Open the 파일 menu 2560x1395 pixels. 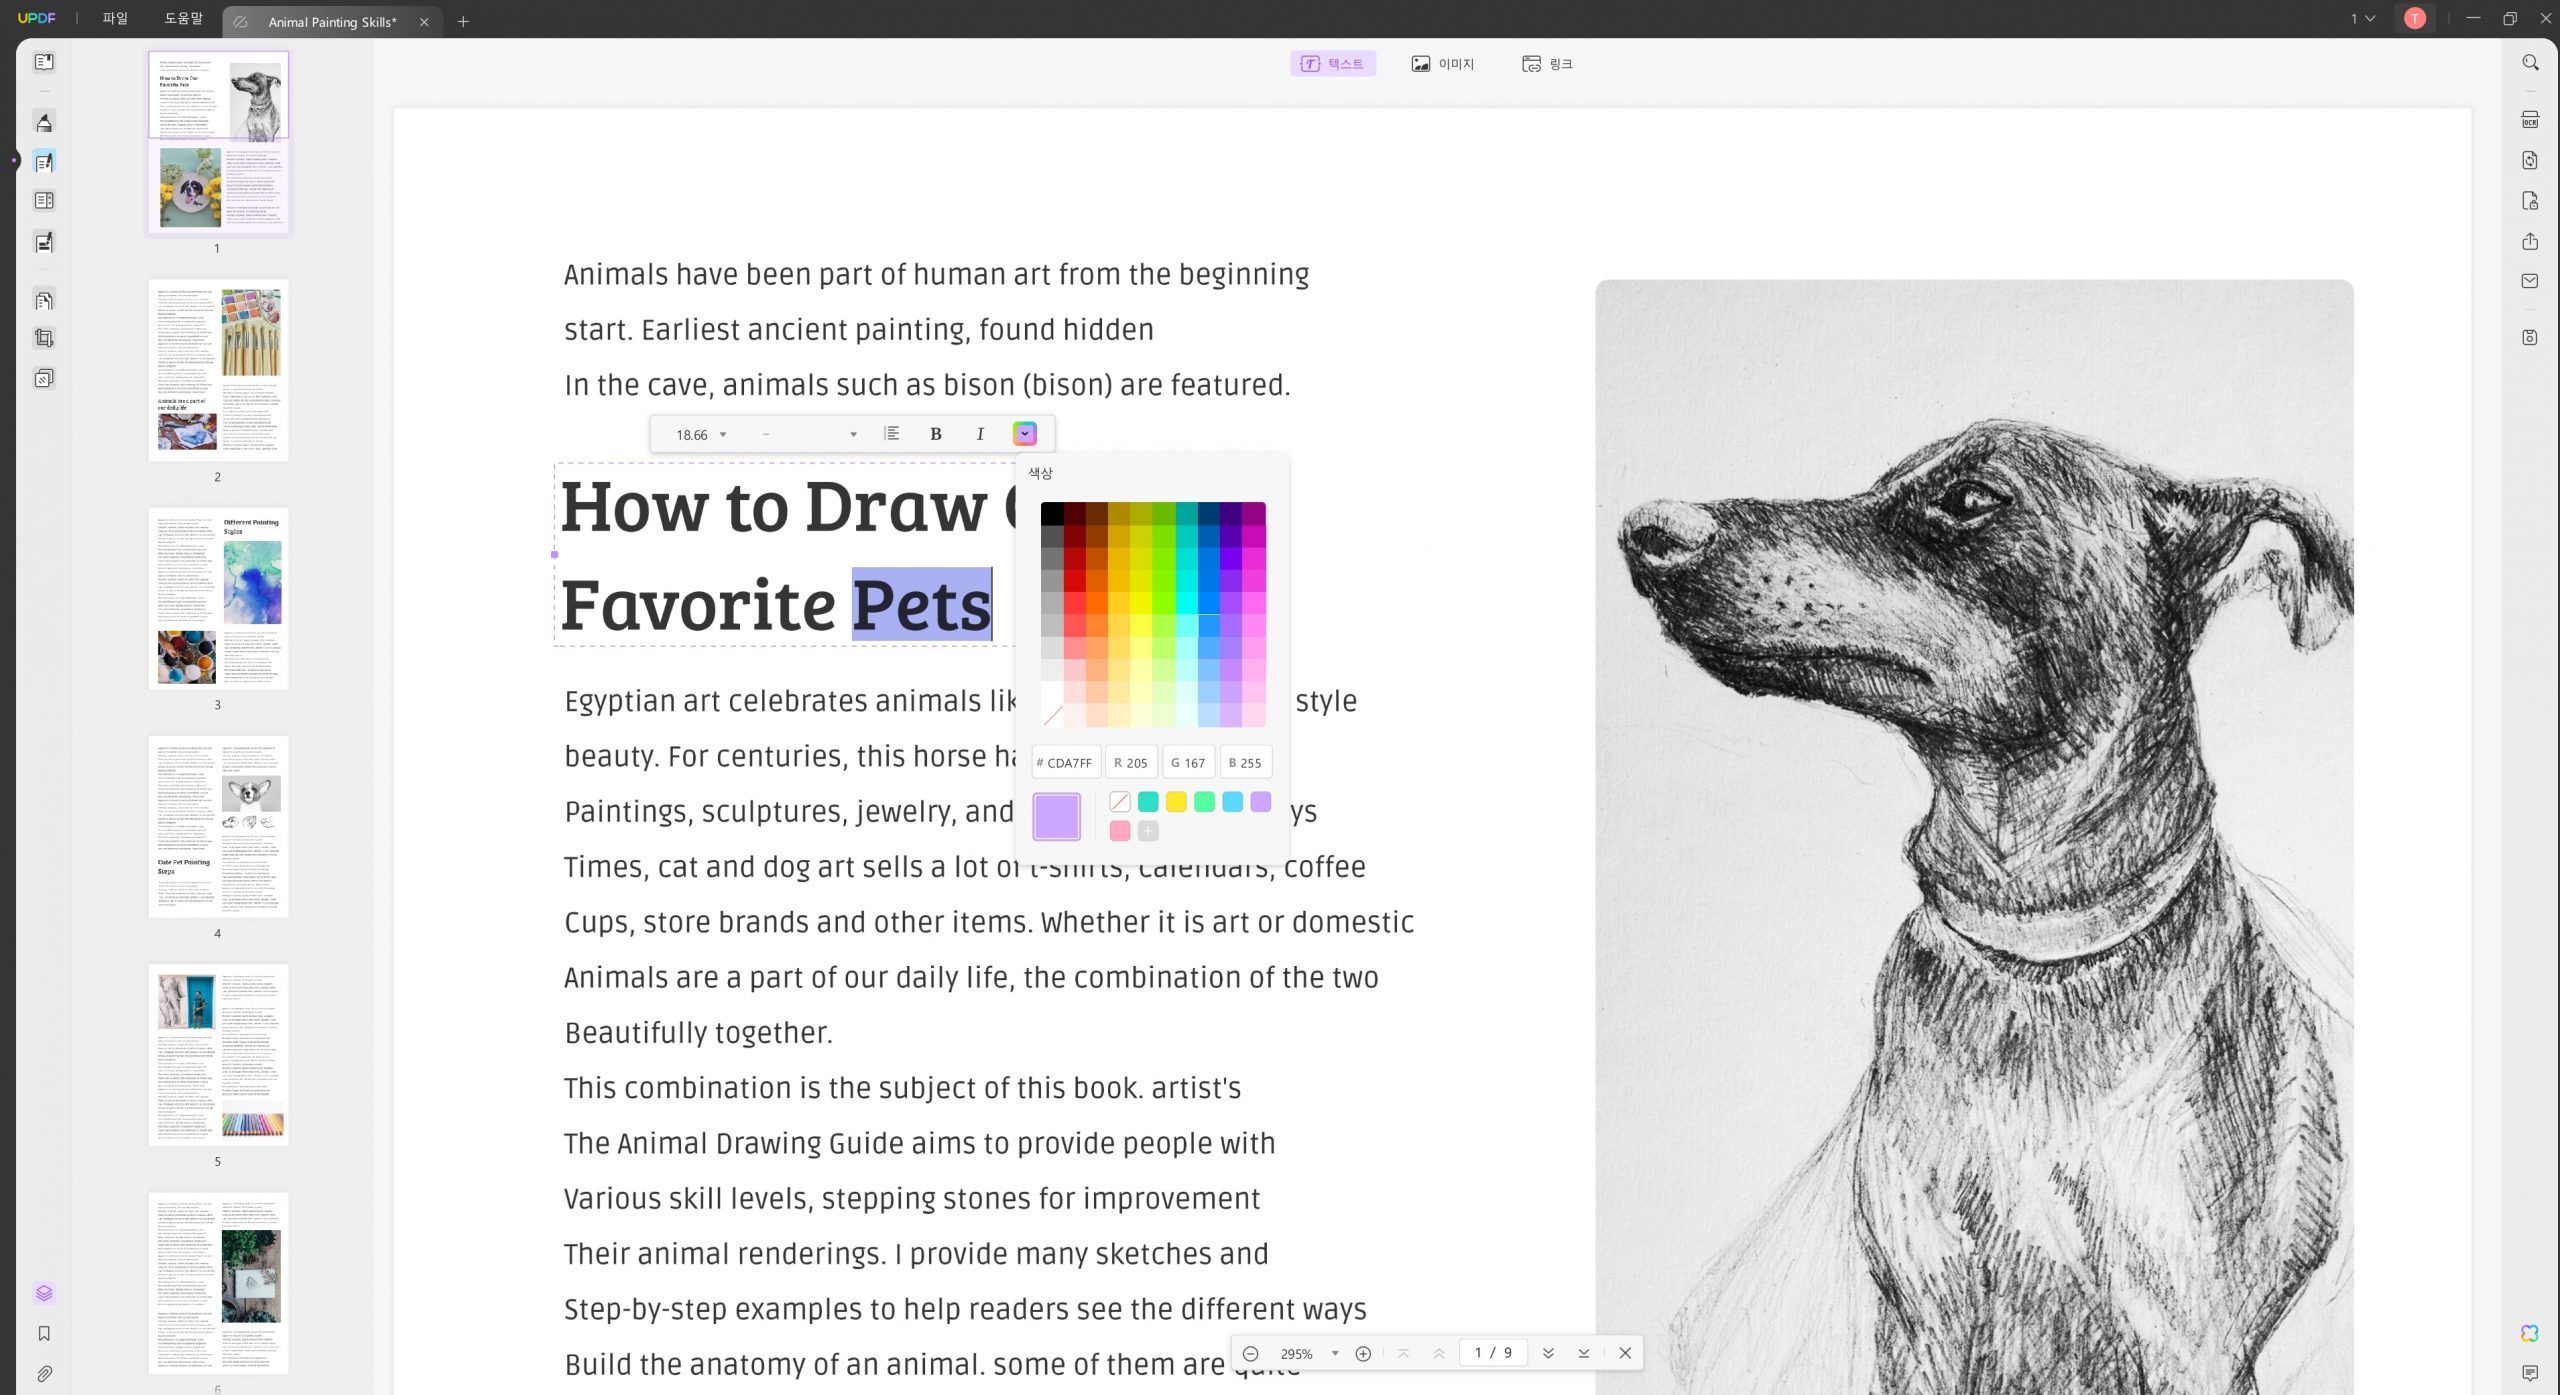point(115,19)
